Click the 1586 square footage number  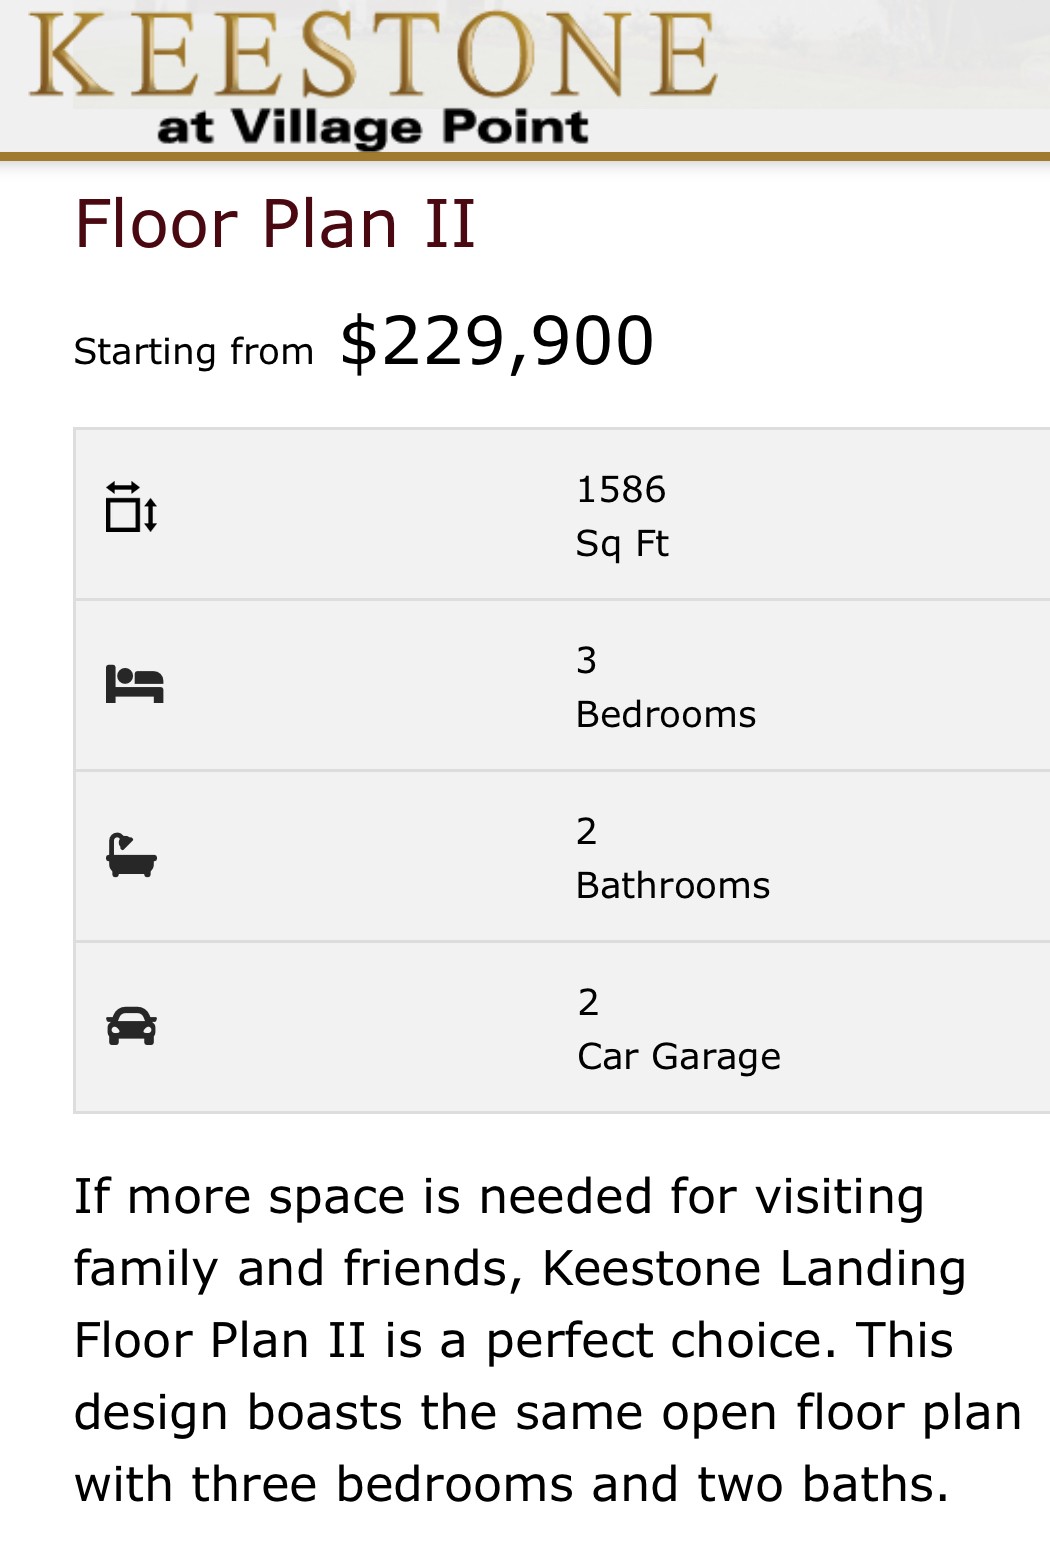tap(621, 490)
